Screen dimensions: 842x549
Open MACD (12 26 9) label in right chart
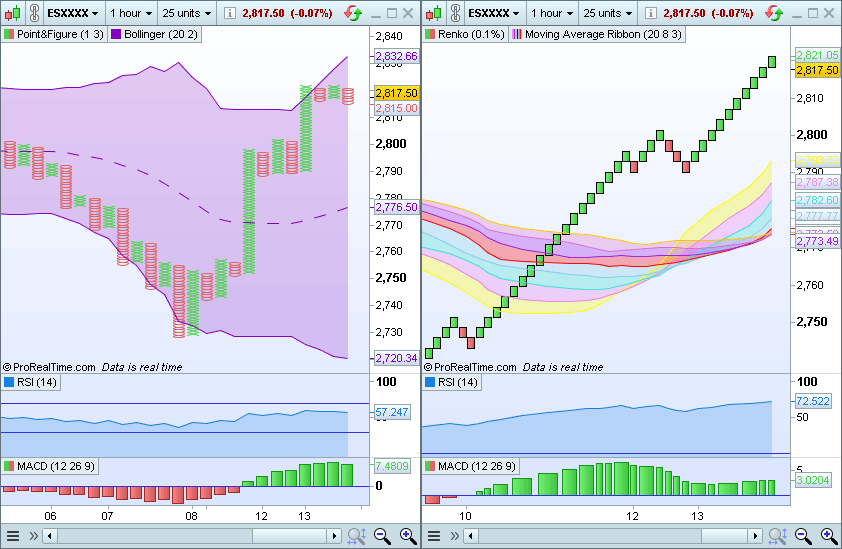(470, 466)
